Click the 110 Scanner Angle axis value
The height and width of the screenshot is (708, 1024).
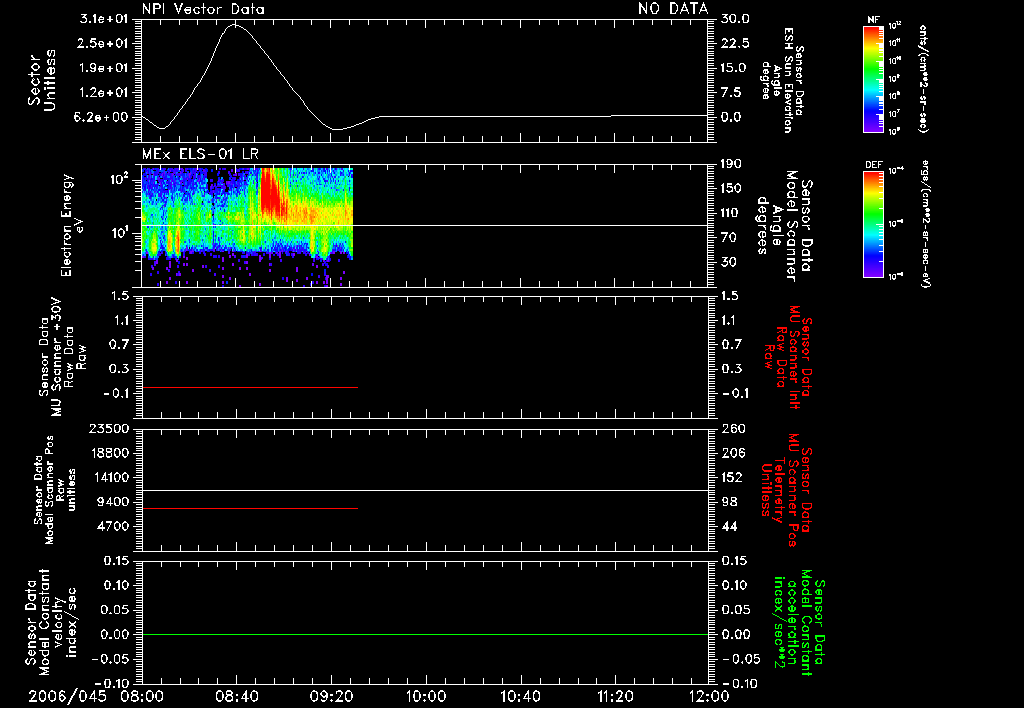coord(732,213)
